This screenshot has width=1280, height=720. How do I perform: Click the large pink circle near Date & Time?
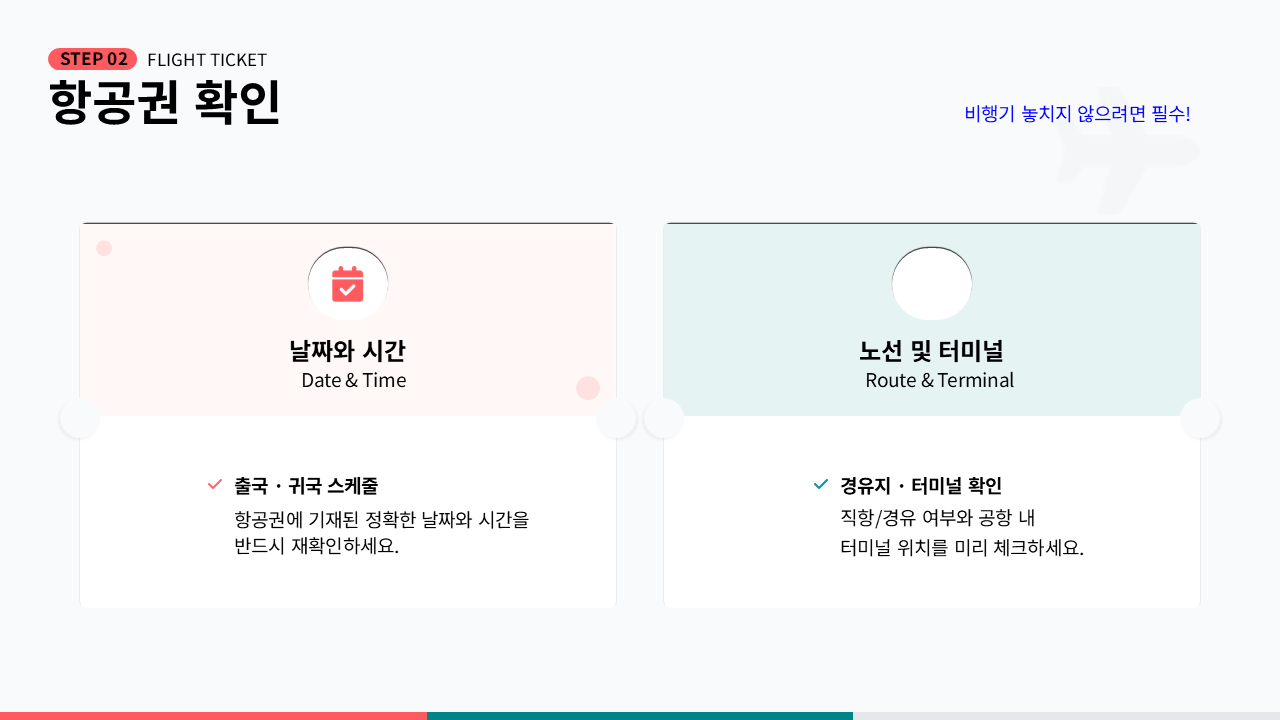[588, 388]
